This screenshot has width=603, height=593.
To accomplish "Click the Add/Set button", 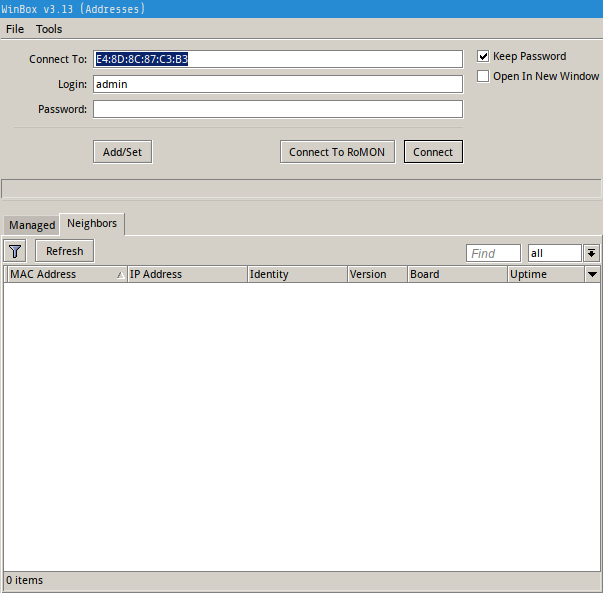I will tap(122, 152).
